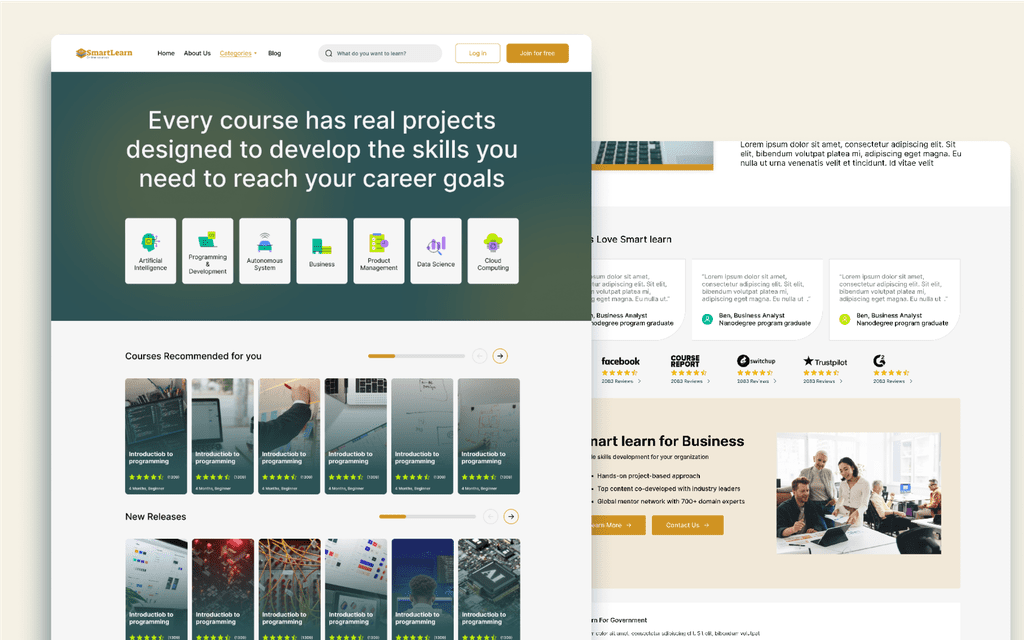Image resolution: width=1024 pixels, height=640 pixels.
Task: Click the G2 review logo
Action: [x=880, y=360]
